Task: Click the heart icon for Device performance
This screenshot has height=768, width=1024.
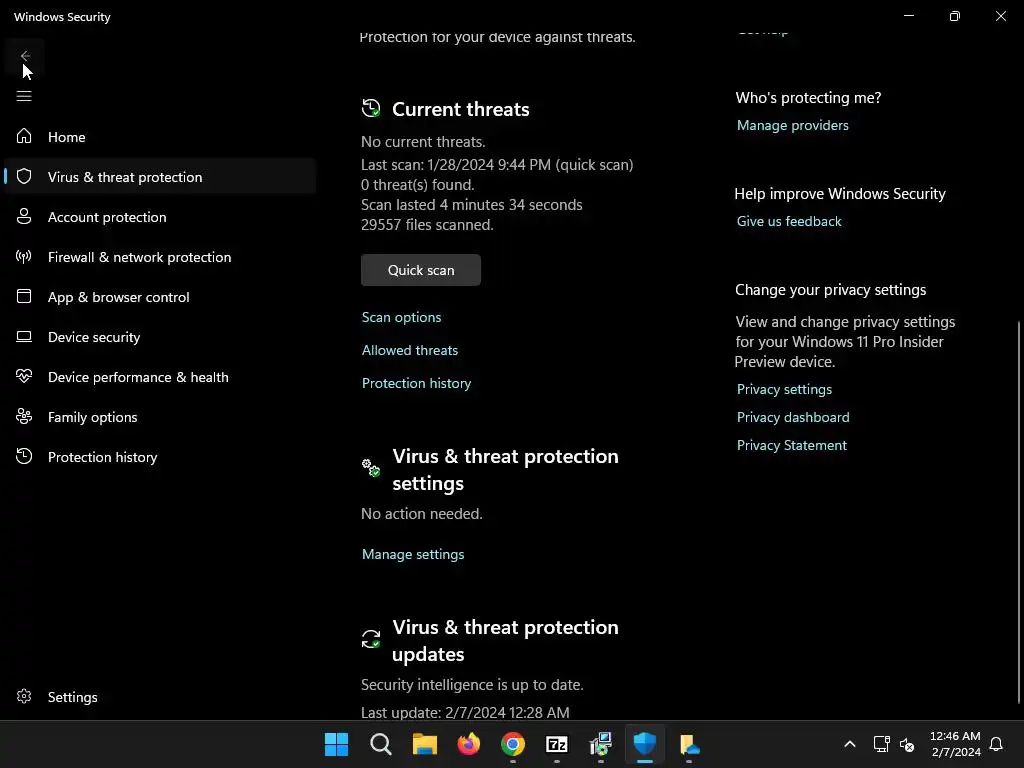Action: tap(24, 376)
